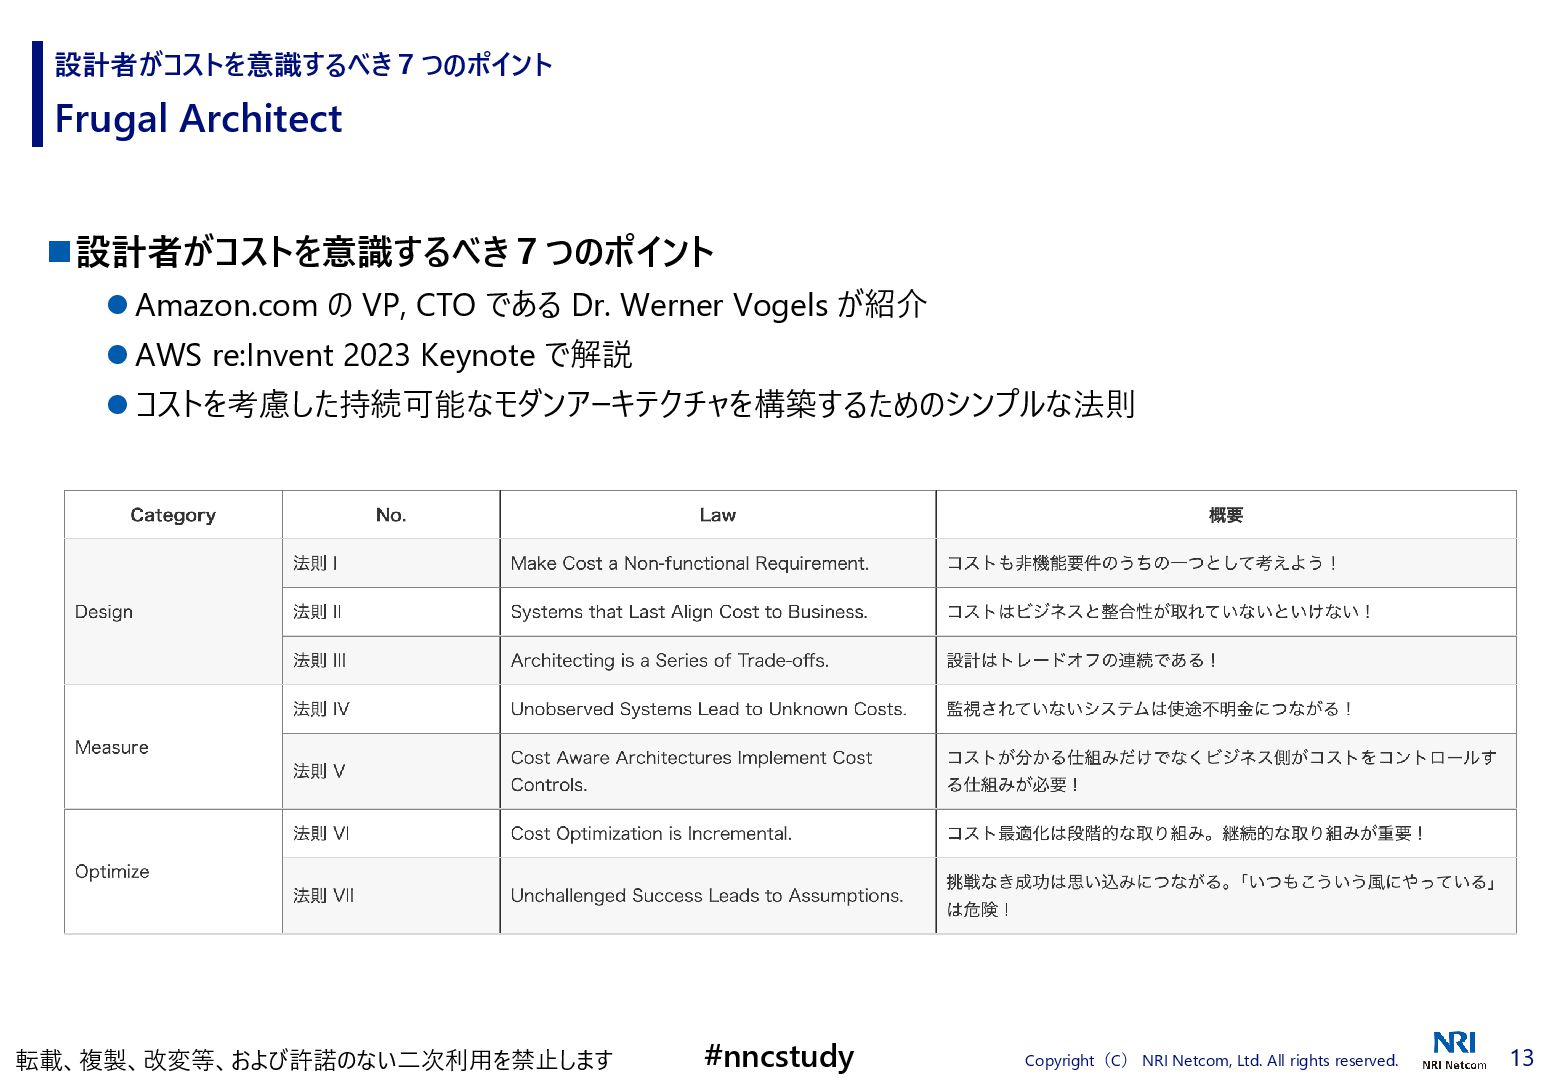Click the 'Law' column header
Image resolution: width=1560 pixels, height=1080 pixels.
tap(718, 515)
